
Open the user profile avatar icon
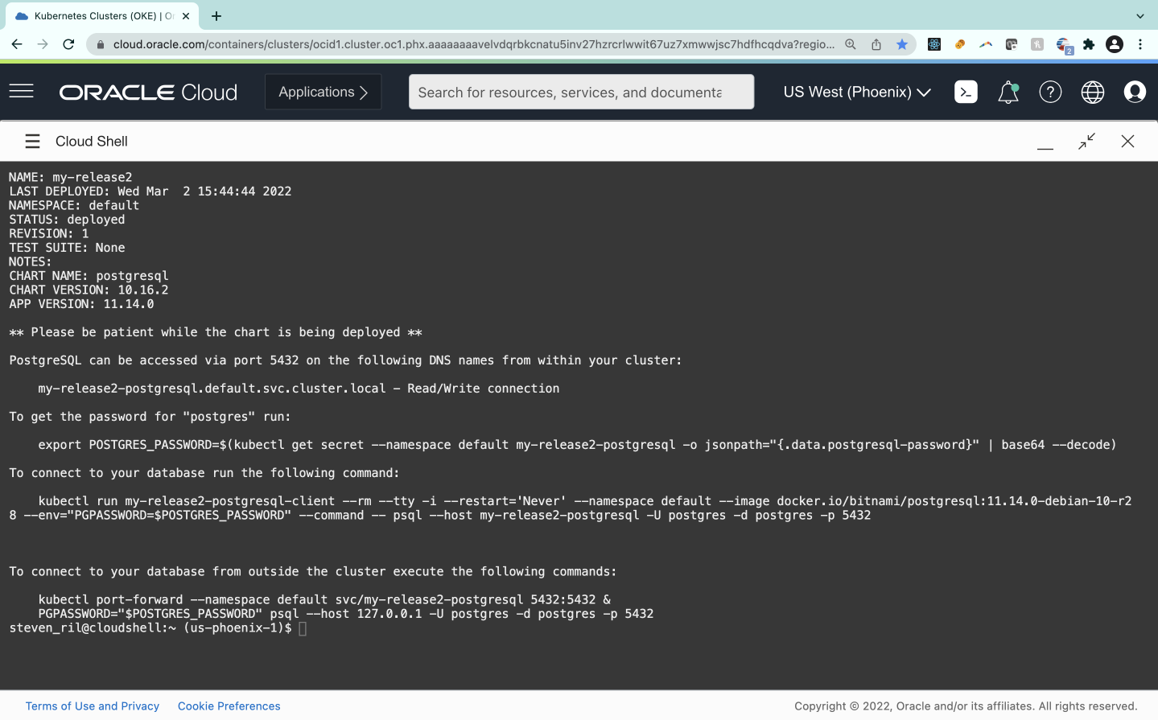tap(1135, 91)
